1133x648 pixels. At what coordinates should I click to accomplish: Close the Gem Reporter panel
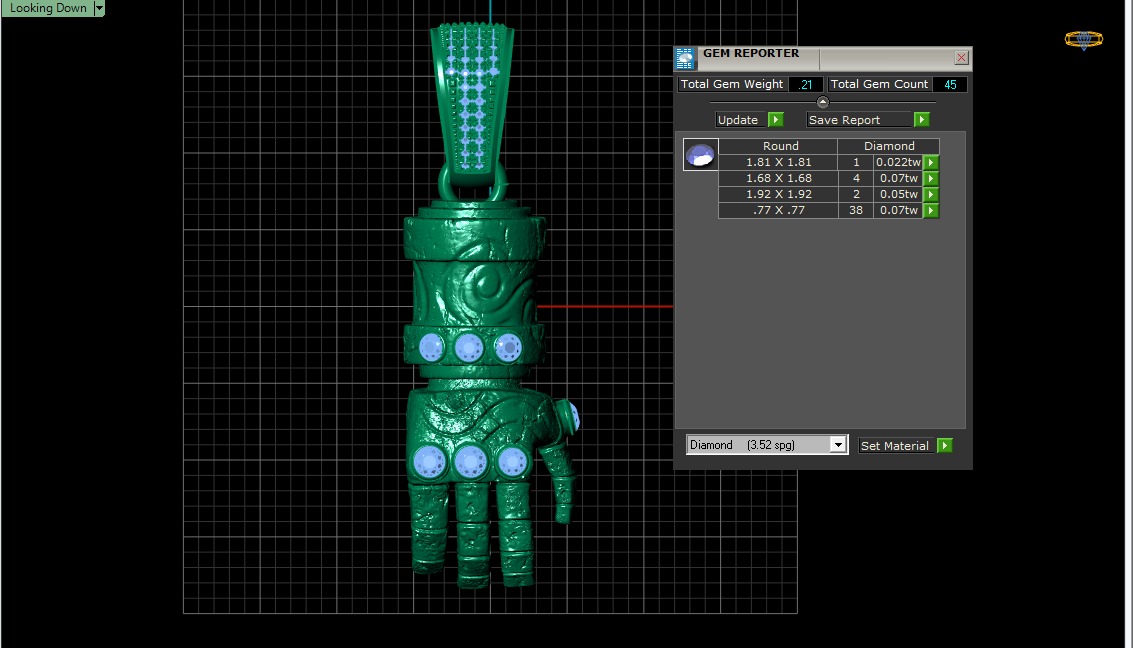pos(961,58)
